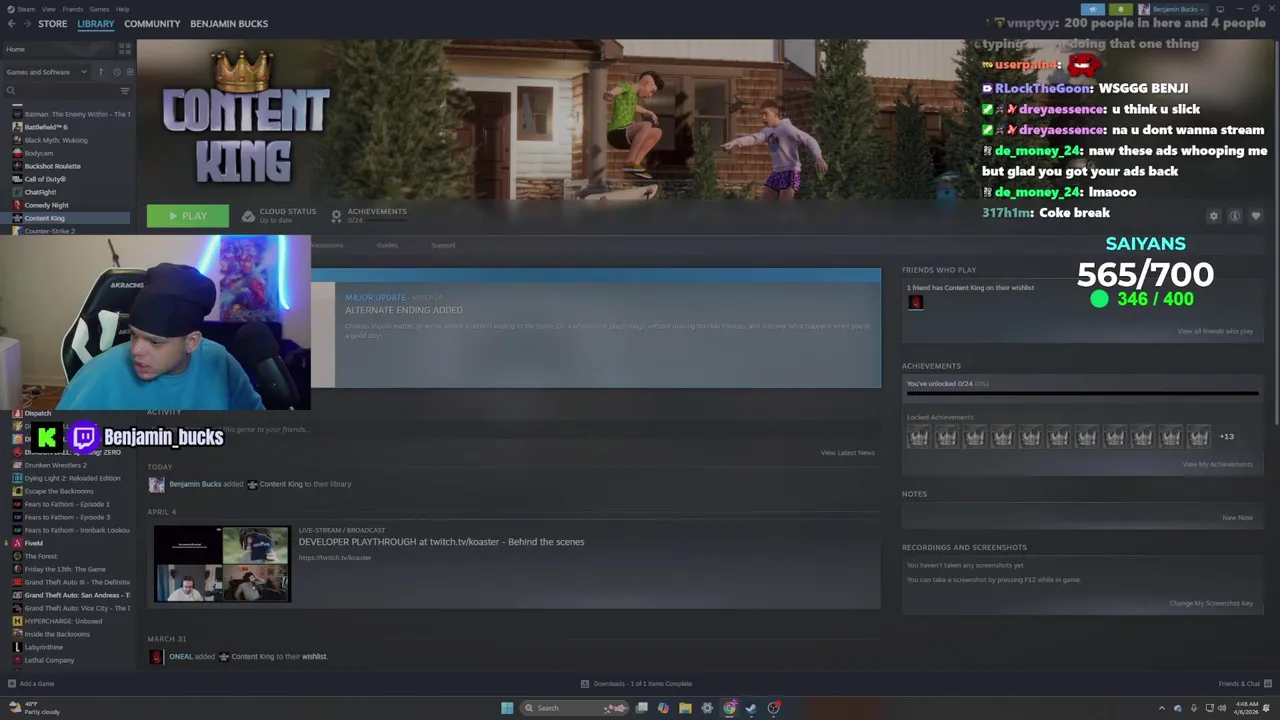Viewport: 1280px width, 720px height.
Task: Select Fears to Fathom - Episode 1
Action: (67, 504)
